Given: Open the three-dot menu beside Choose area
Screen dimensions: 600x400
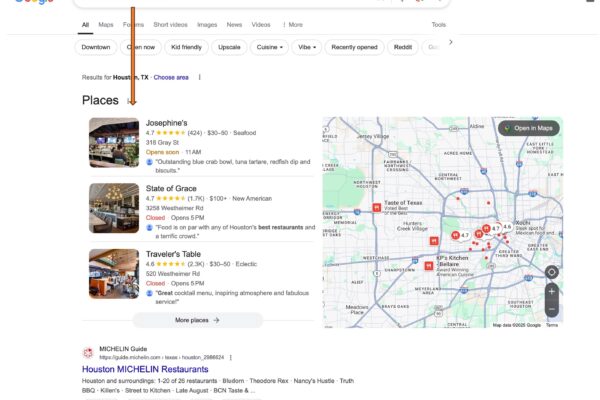Looking at the screenshot, I should tap(199, 77).
